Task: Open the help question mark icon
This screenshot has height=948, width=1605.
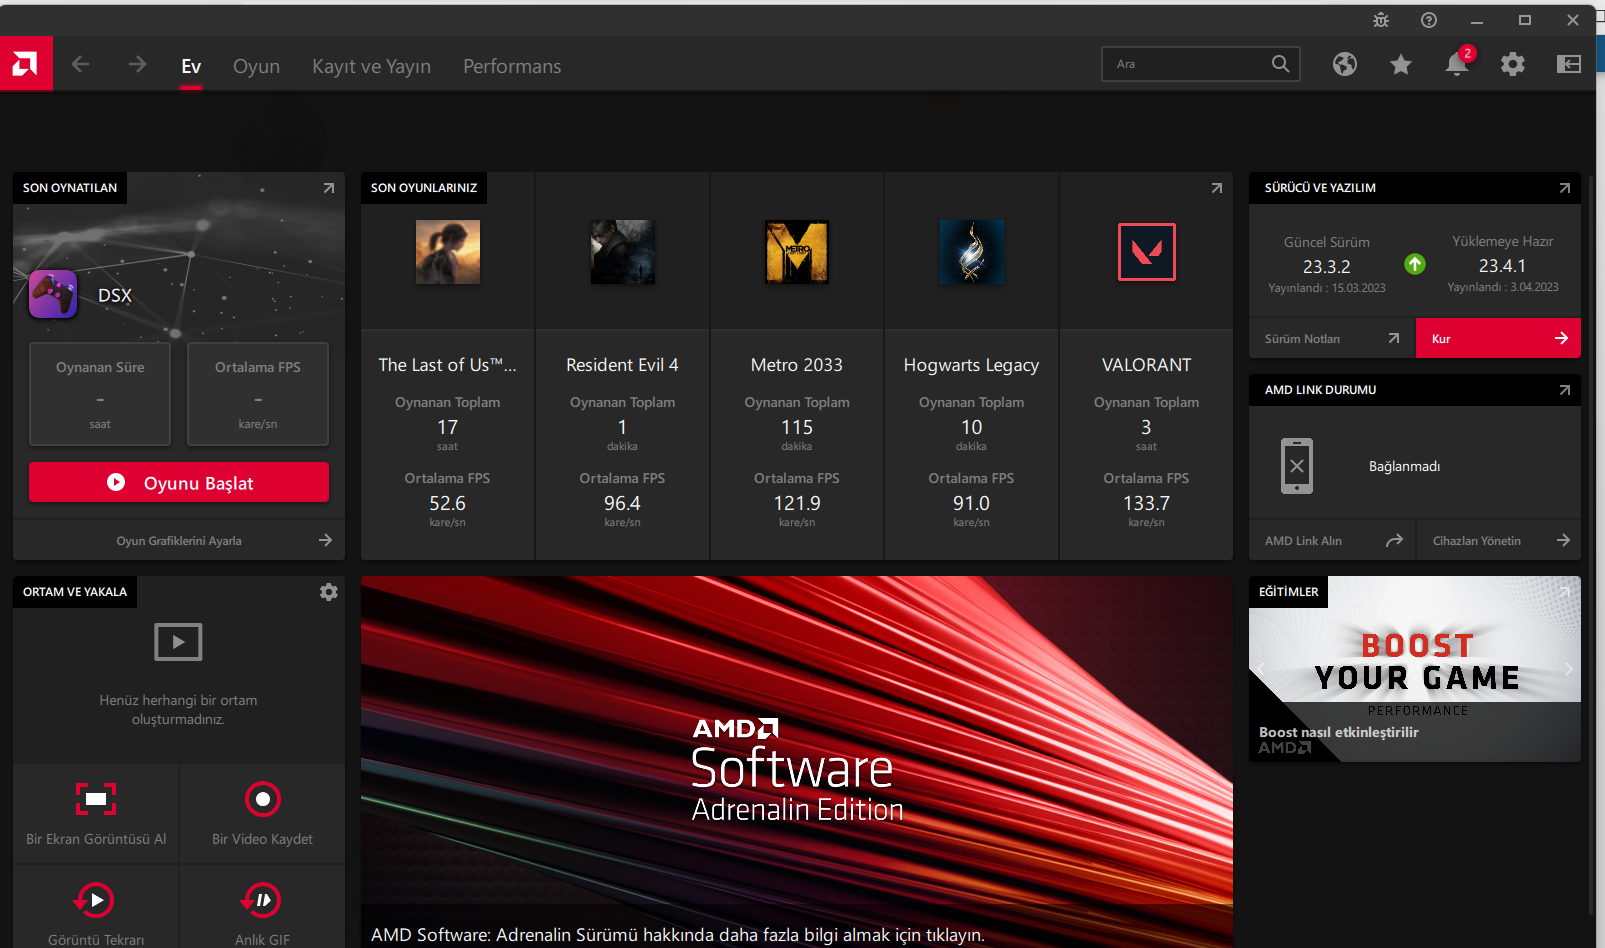Action: (1429, 20)
